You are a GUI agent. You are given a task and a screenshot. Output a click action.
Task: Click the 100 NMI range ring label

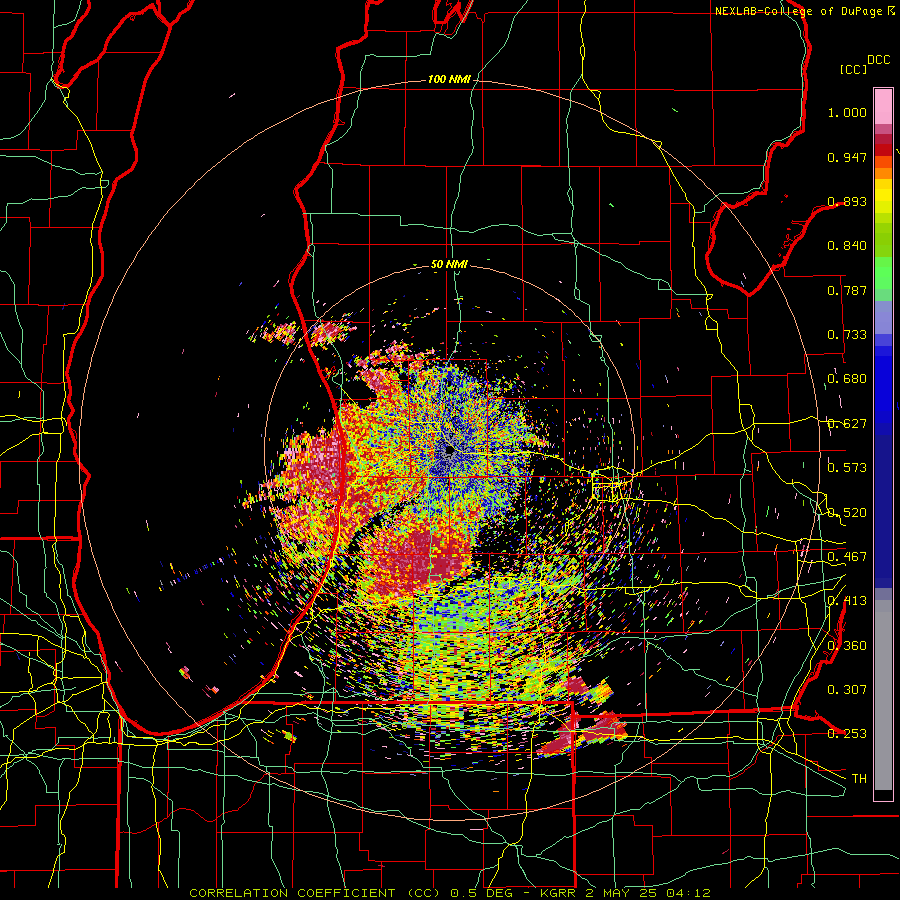(x=449, y=79)
